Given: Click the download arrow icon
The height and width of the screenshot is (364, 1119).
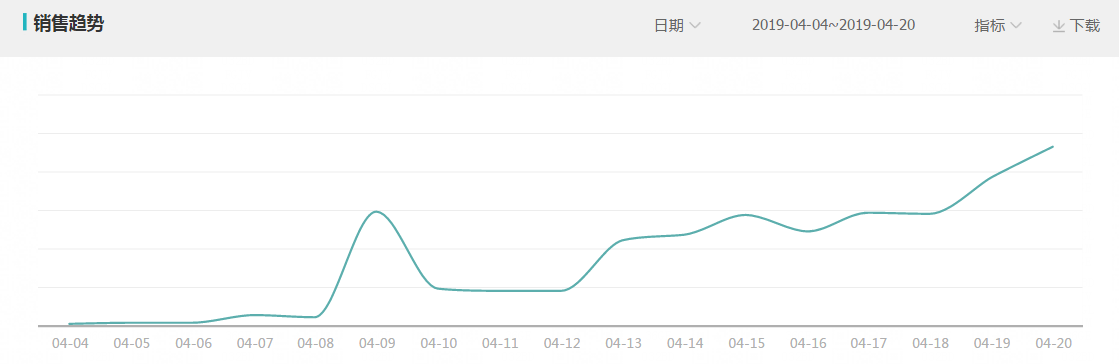Looking at the screenshot, I should [x=1058, y=26].
